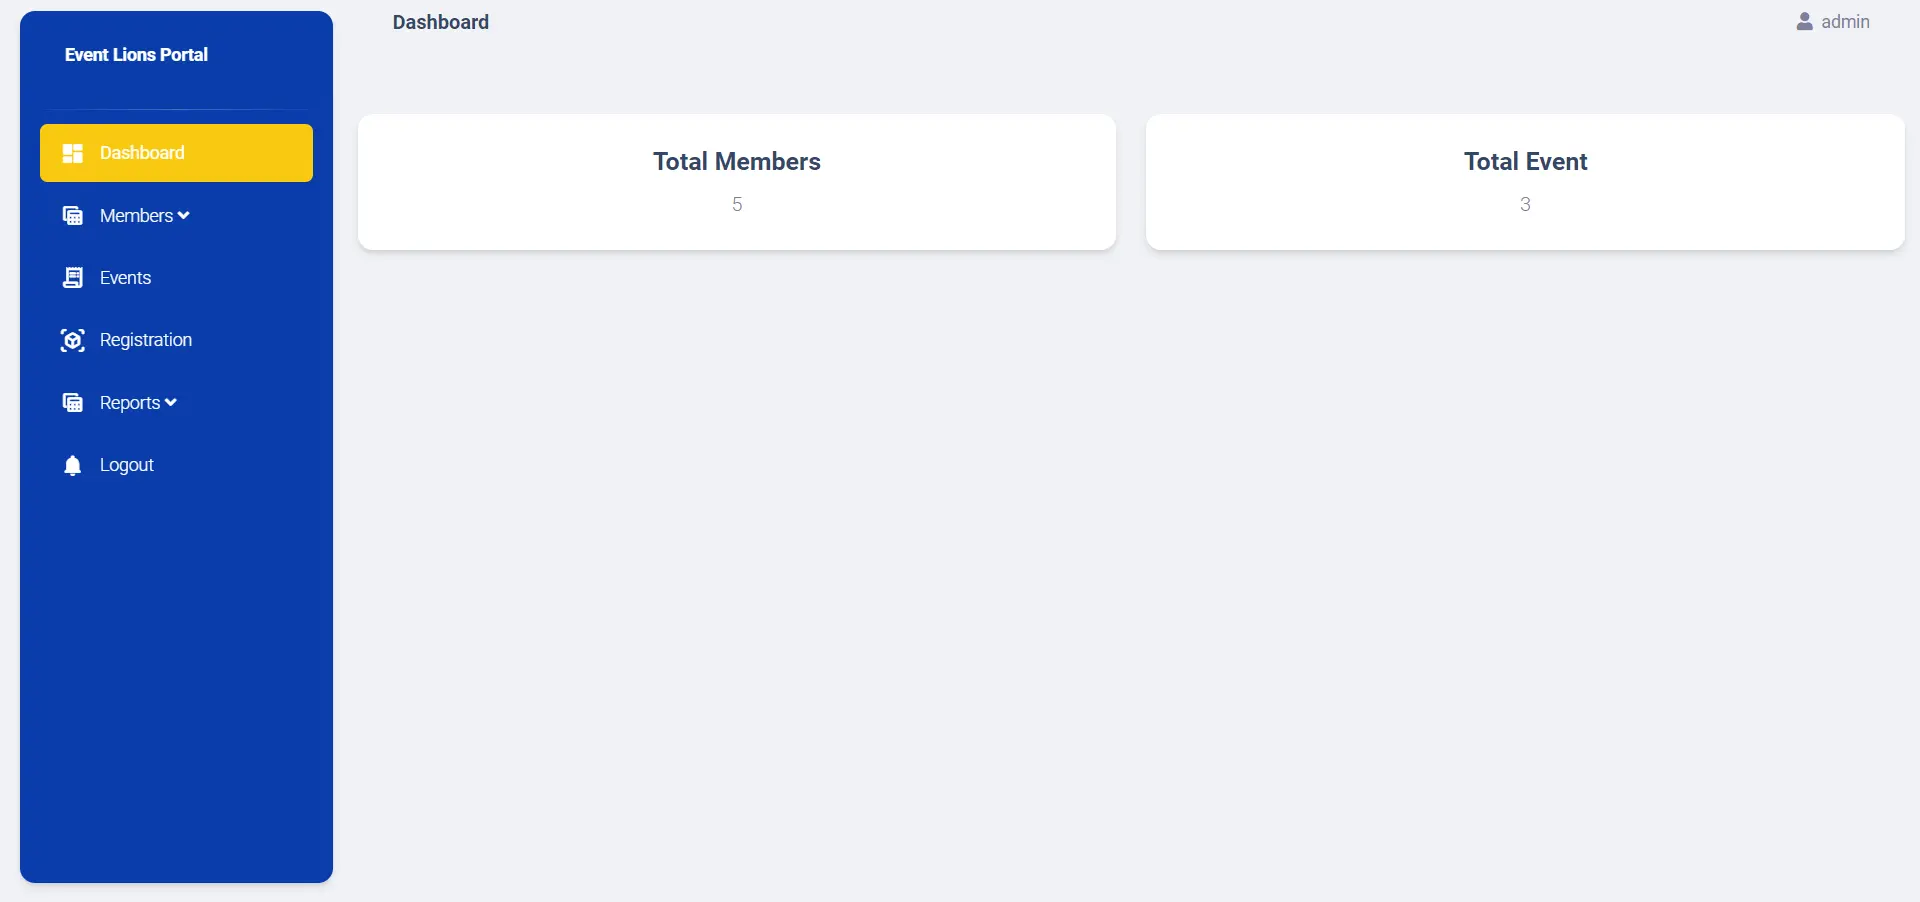The width and height of the screenshot is (1920, 902).
Task: Click the admin username text
Action: pos(1845,22)
